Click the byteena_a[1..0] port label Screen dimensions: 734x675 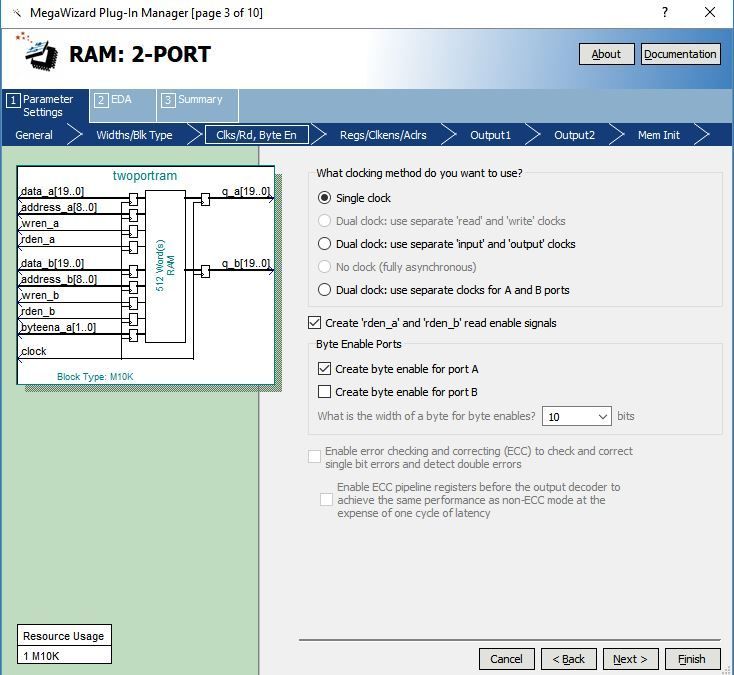59,327
